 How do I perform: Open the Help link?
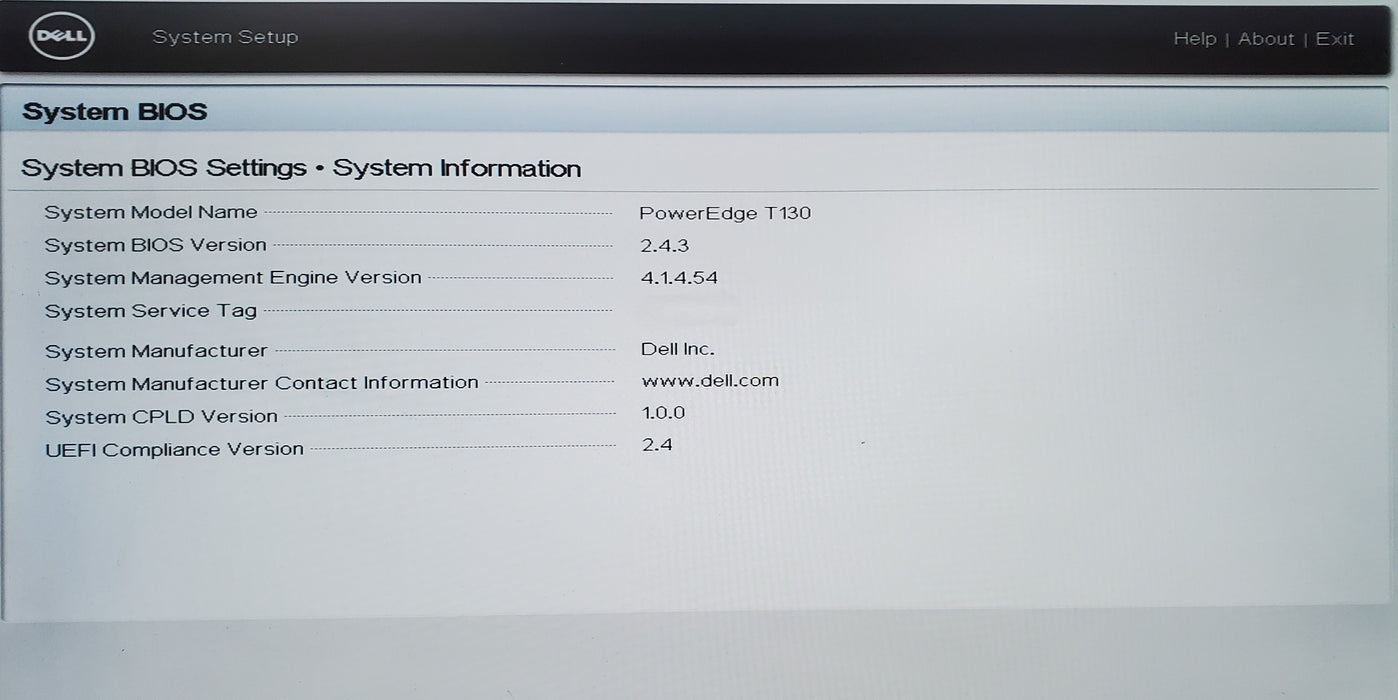click(x=1195, y=38)
